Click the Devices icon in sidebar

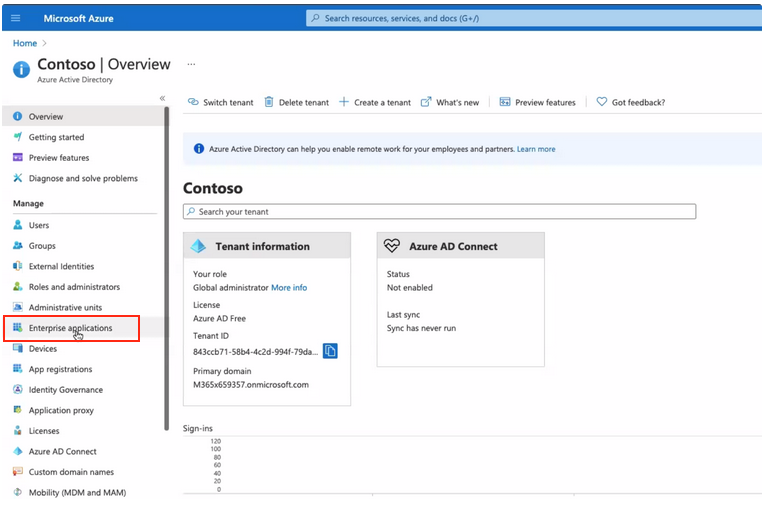[18, 348]
